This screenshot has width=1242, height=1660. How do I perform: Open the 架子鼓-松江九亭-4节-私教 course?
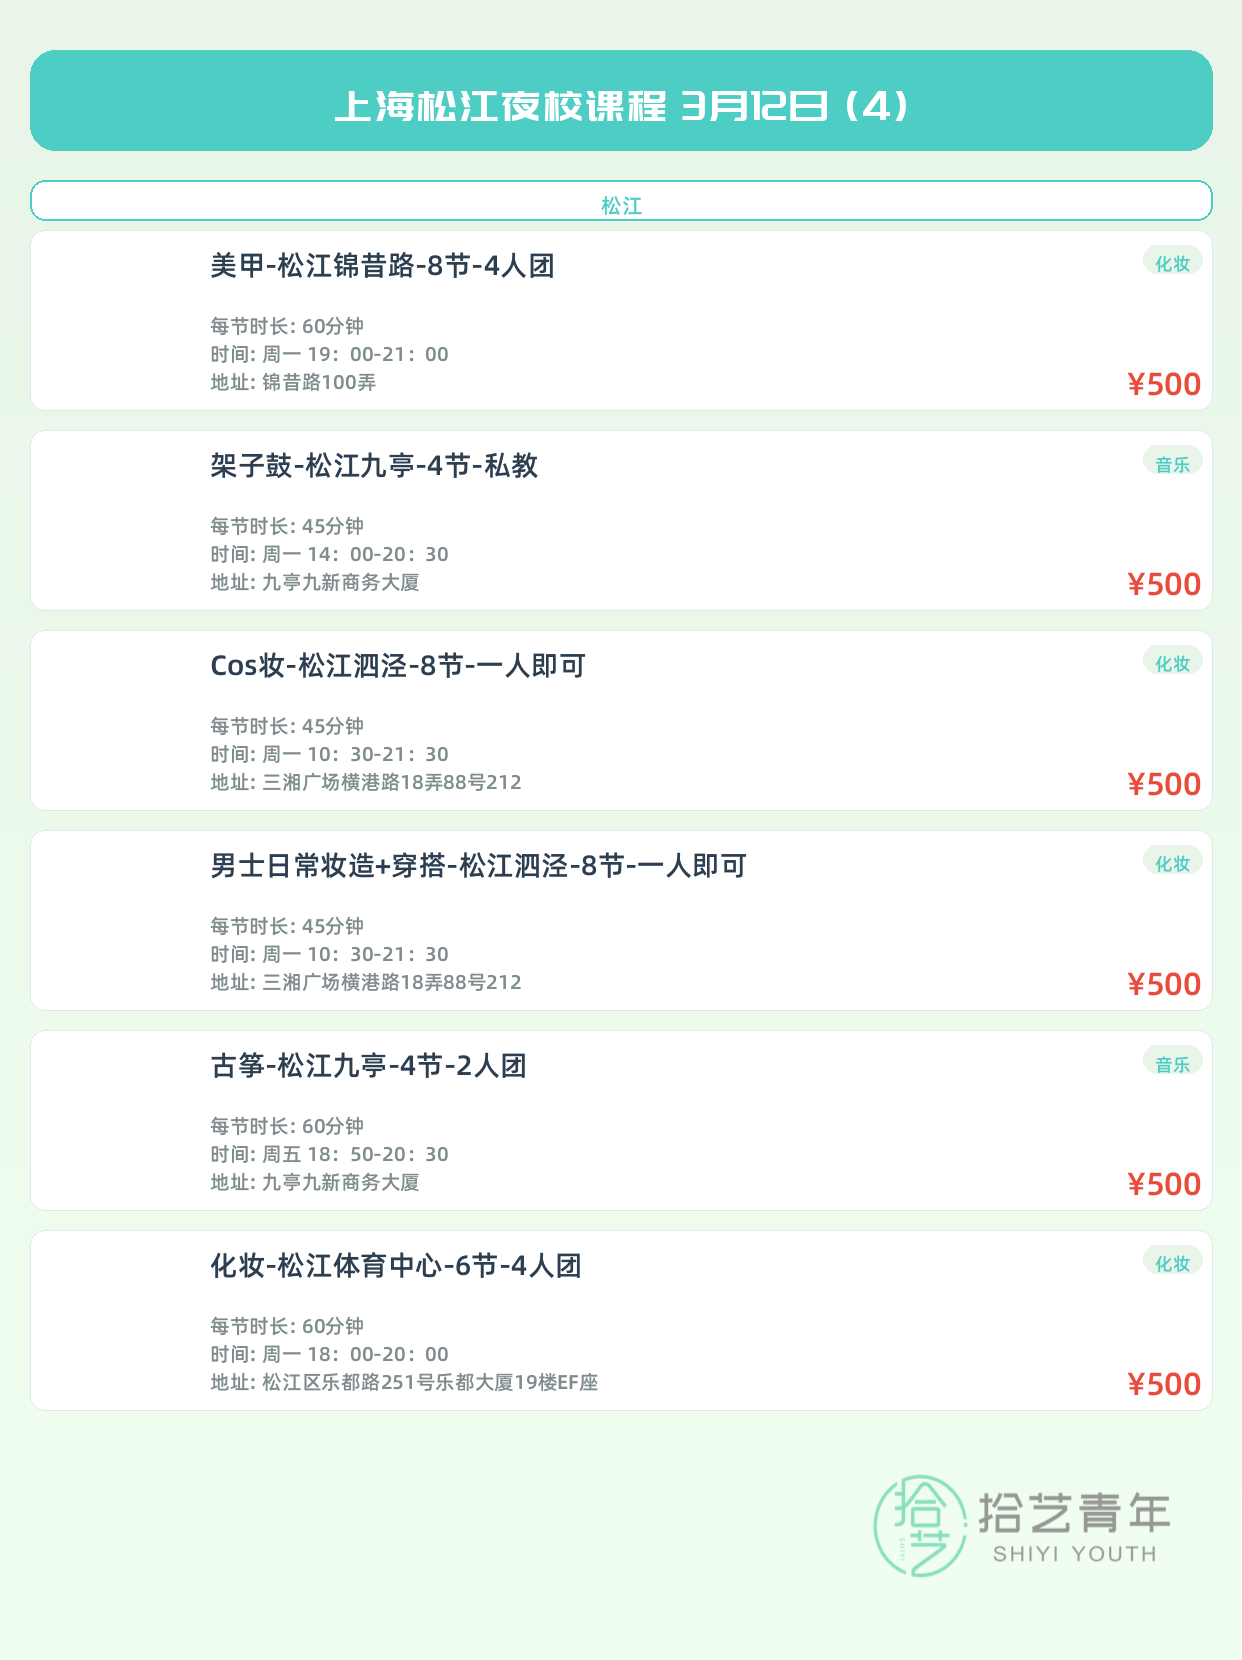coord(374,466)
